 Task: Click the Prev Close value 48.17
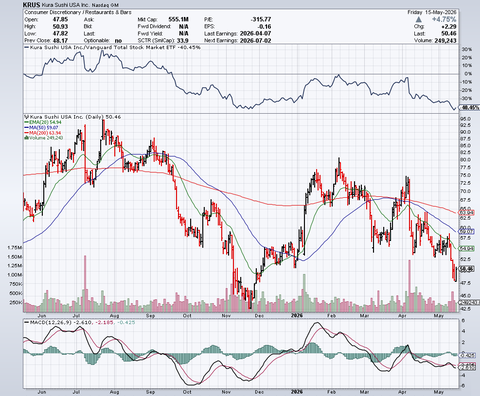pyautogui.click(x=60, y=40)
